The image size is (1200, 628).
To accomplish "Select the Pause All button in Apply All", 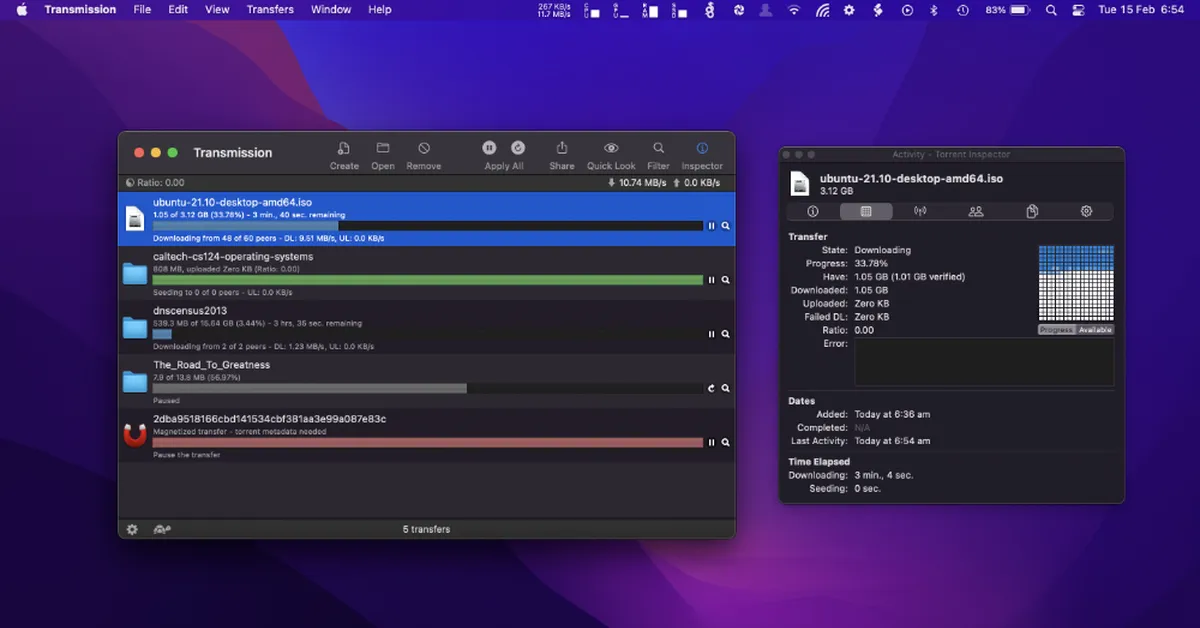I will pos(489,148).
